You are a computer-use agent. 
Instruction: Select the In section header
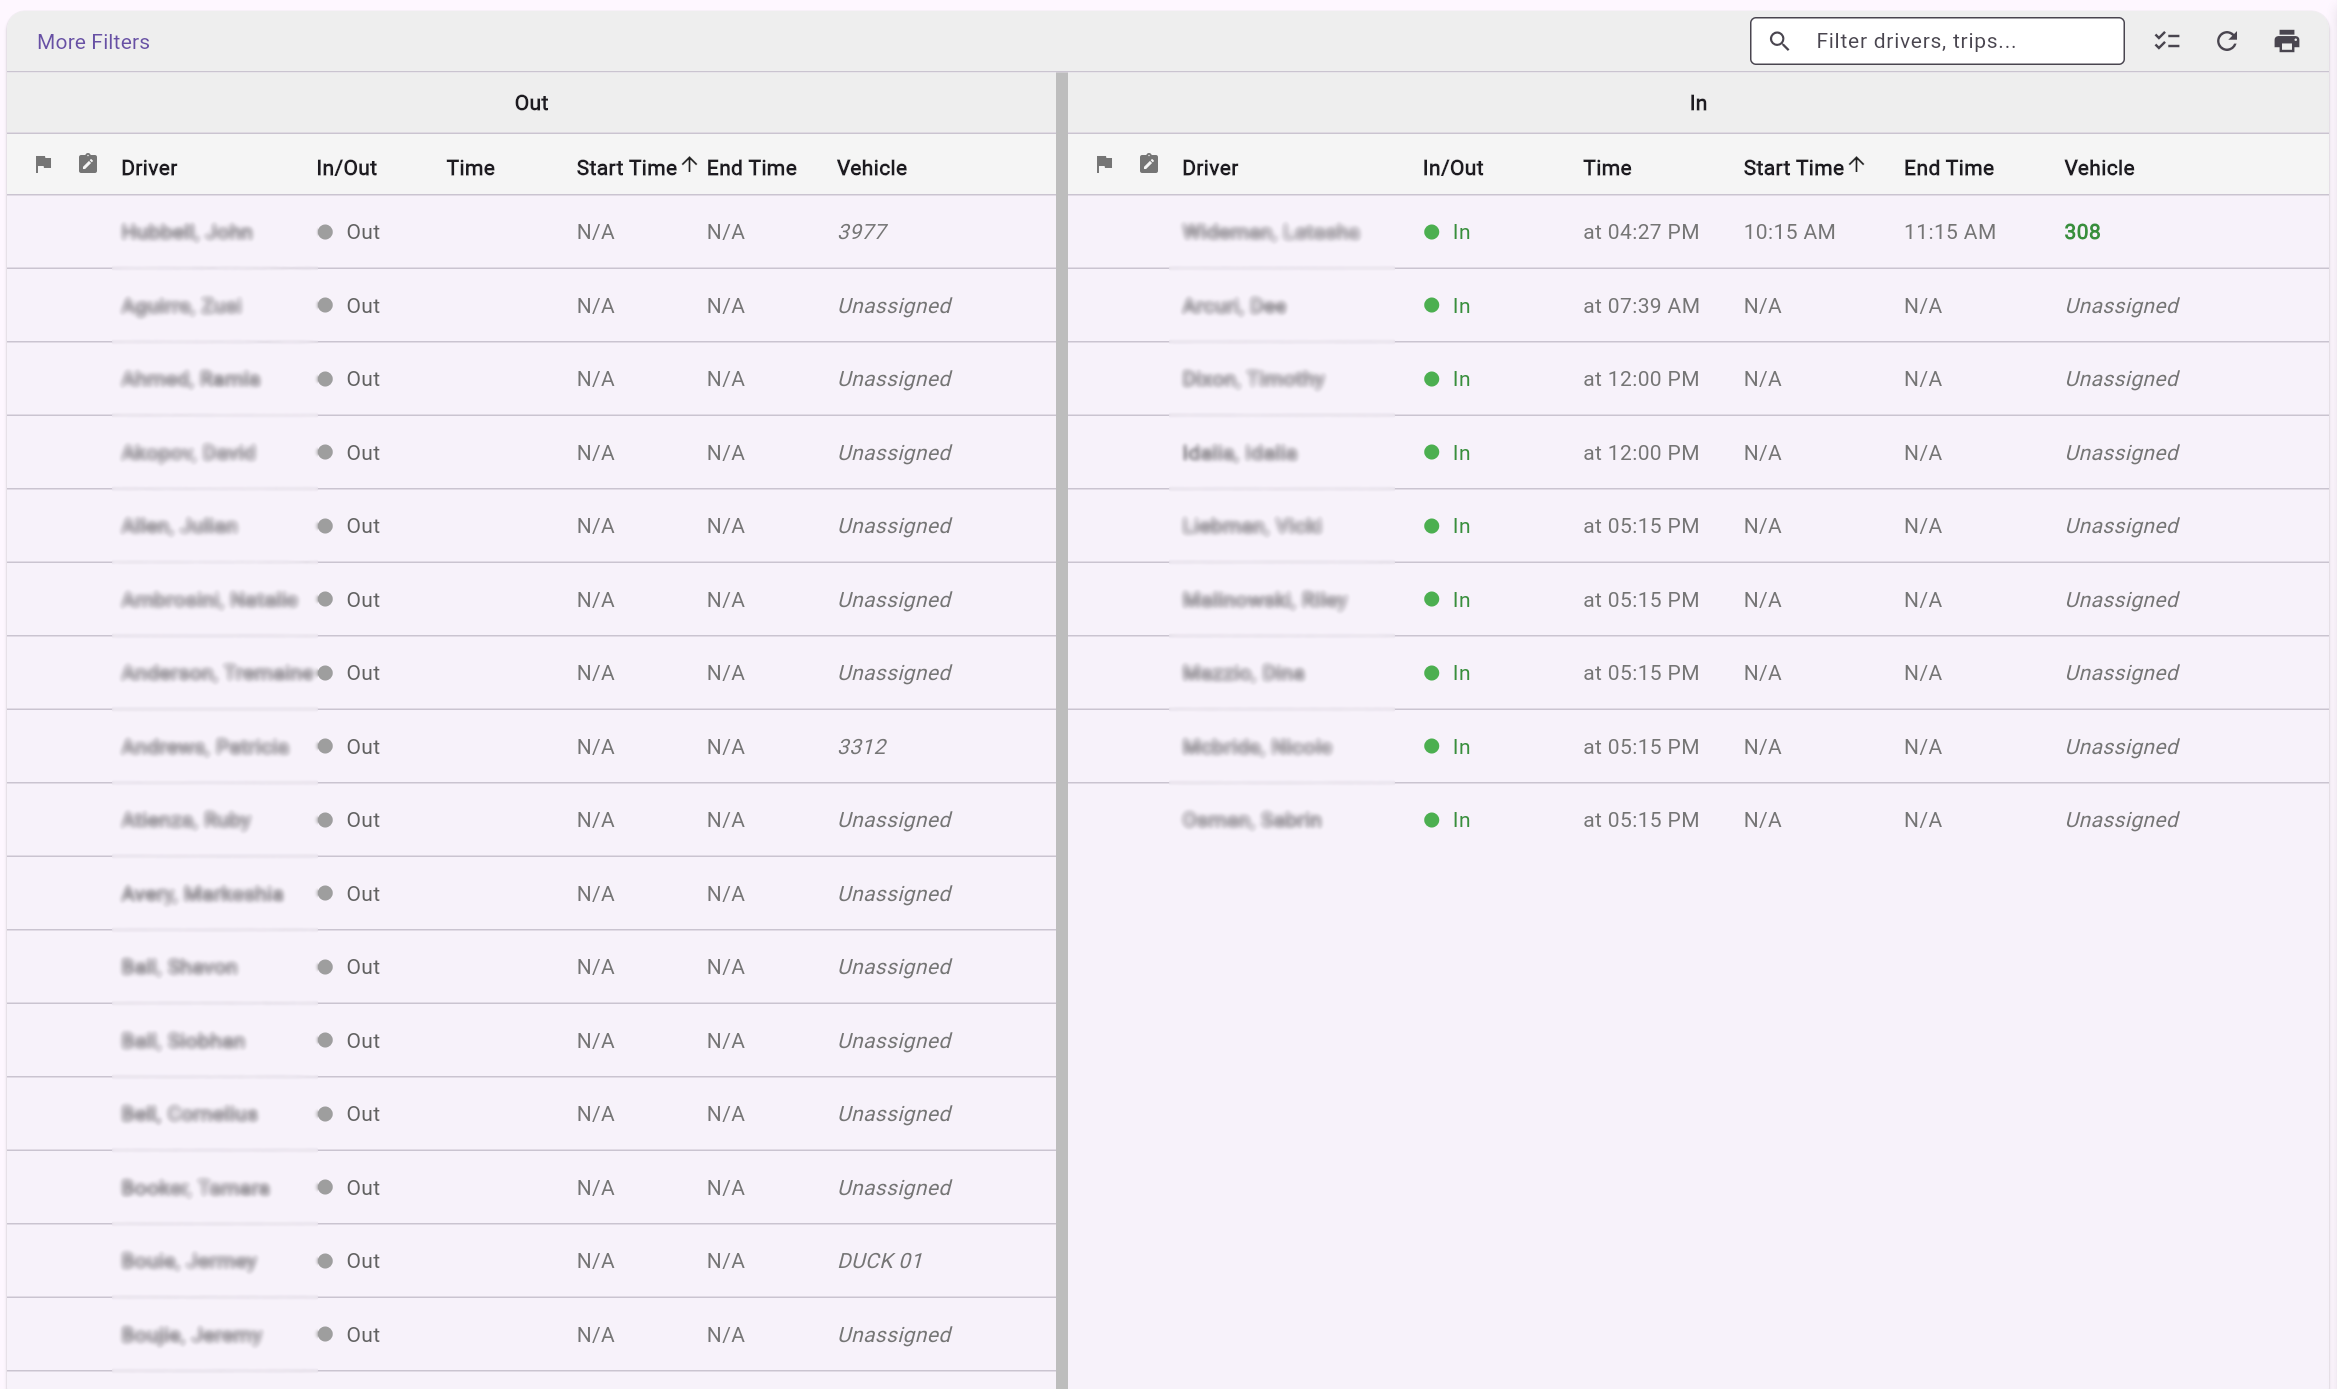[1697, 102]
